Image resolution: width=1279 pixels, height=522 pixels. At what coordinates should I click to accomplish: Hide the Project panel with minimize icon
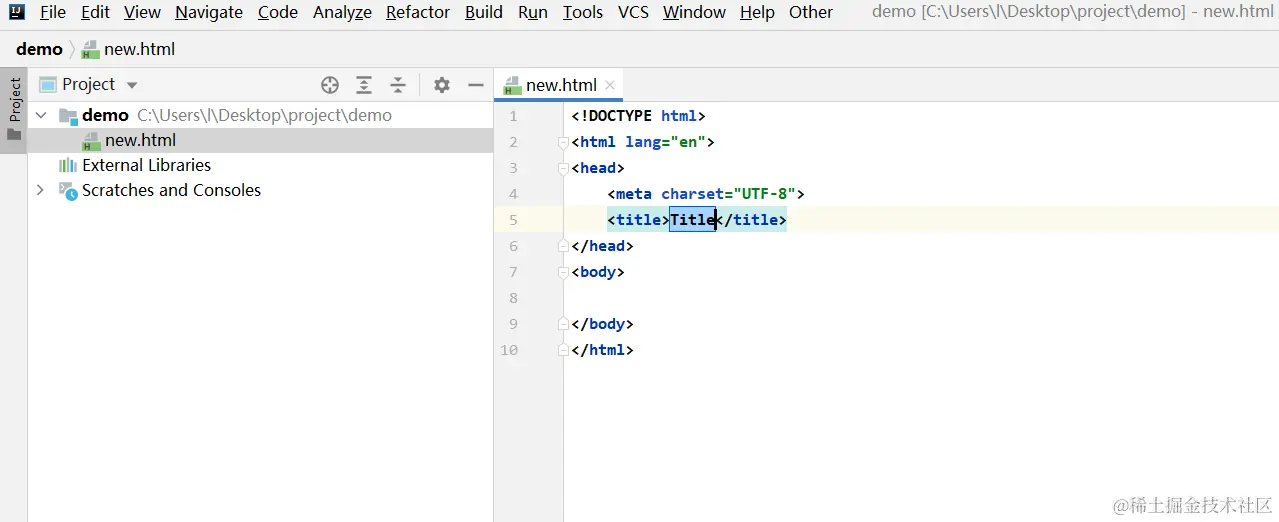(x=476, y=85)
